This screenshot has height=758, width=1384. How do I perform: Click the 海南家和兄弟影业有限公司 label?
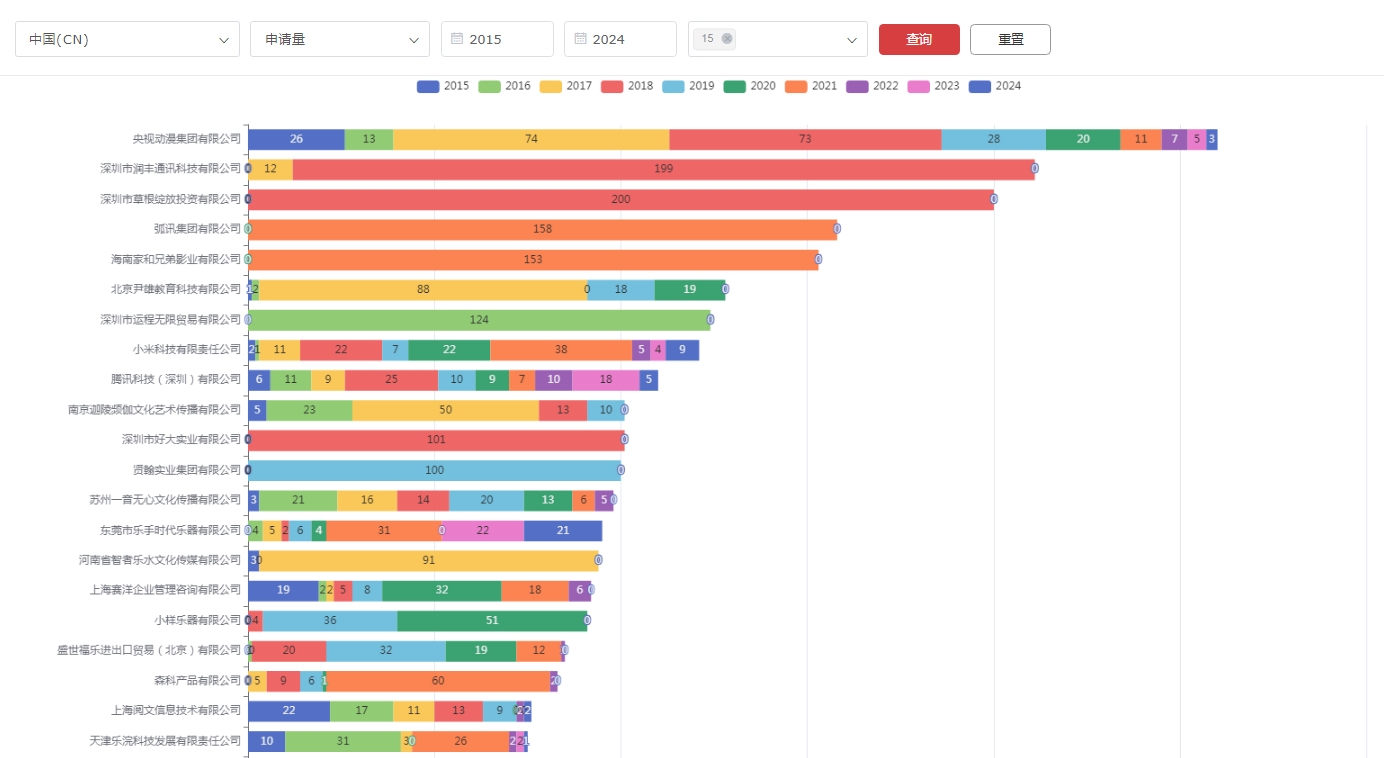point(176,259)
